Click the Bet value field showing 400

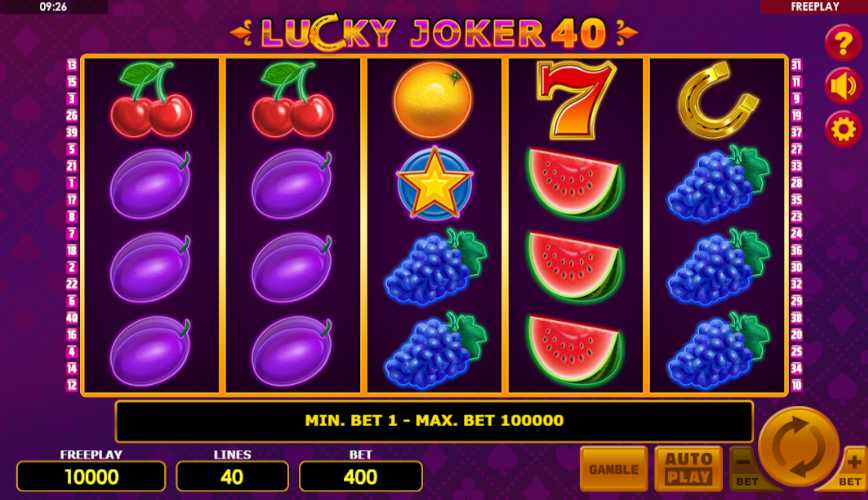pos(360,476)
